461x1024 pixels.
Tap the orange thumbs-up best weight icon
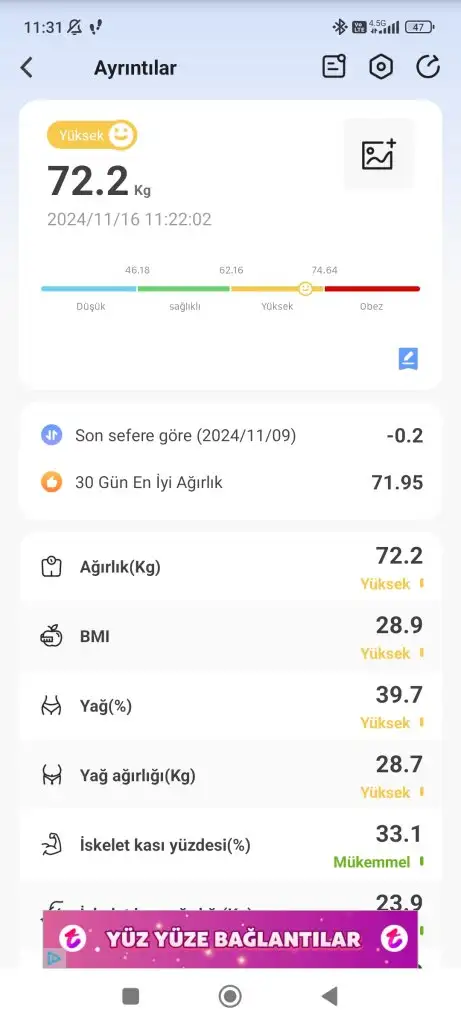[x=51, y=483]
